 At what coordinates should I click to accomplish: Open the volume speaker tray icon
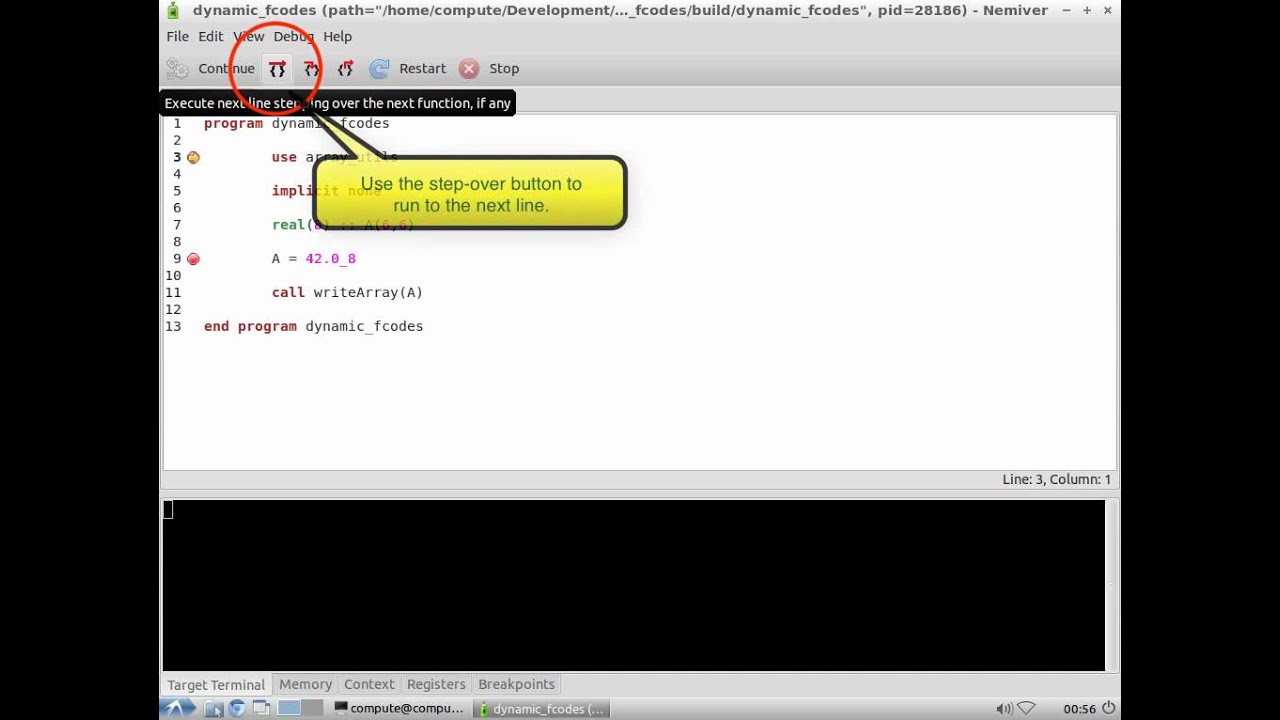pyautogui.click(x=1004, y=709)
